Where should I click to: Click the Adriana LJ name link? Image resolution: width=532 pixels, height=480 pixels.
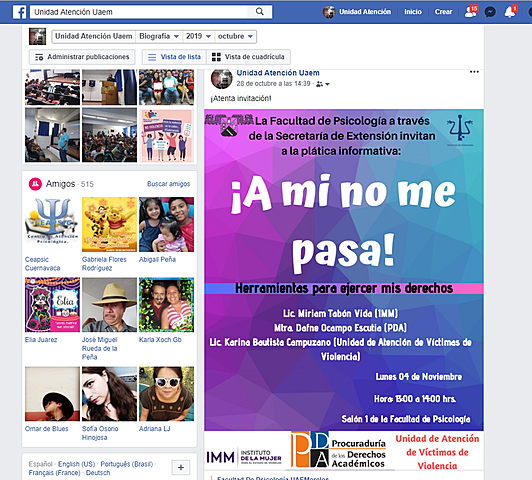[x=154, y=429]
